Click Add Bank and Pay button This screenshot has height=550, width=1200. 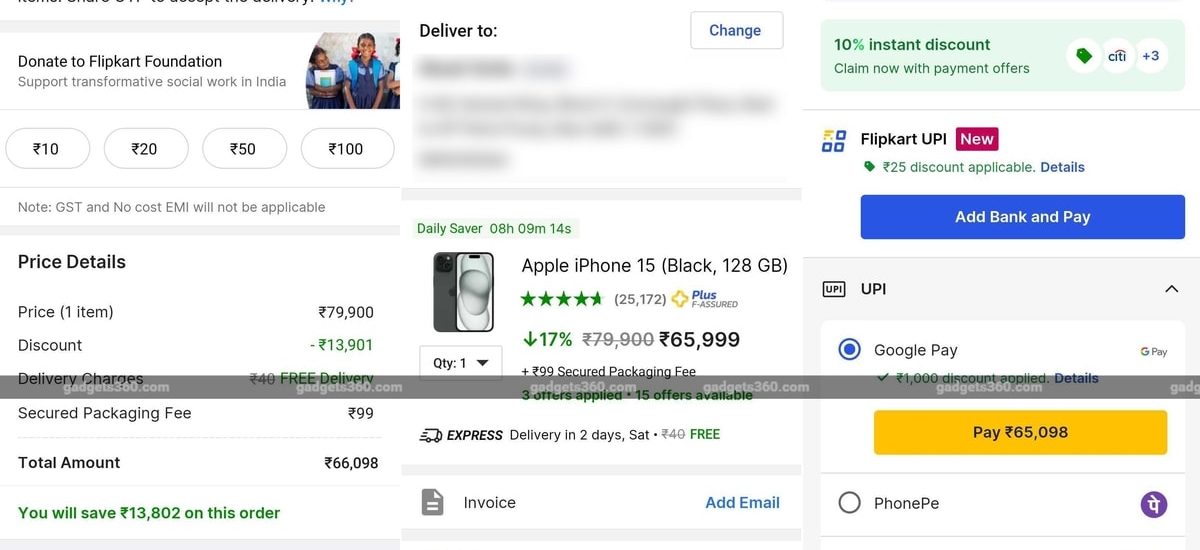point(1022,217)
